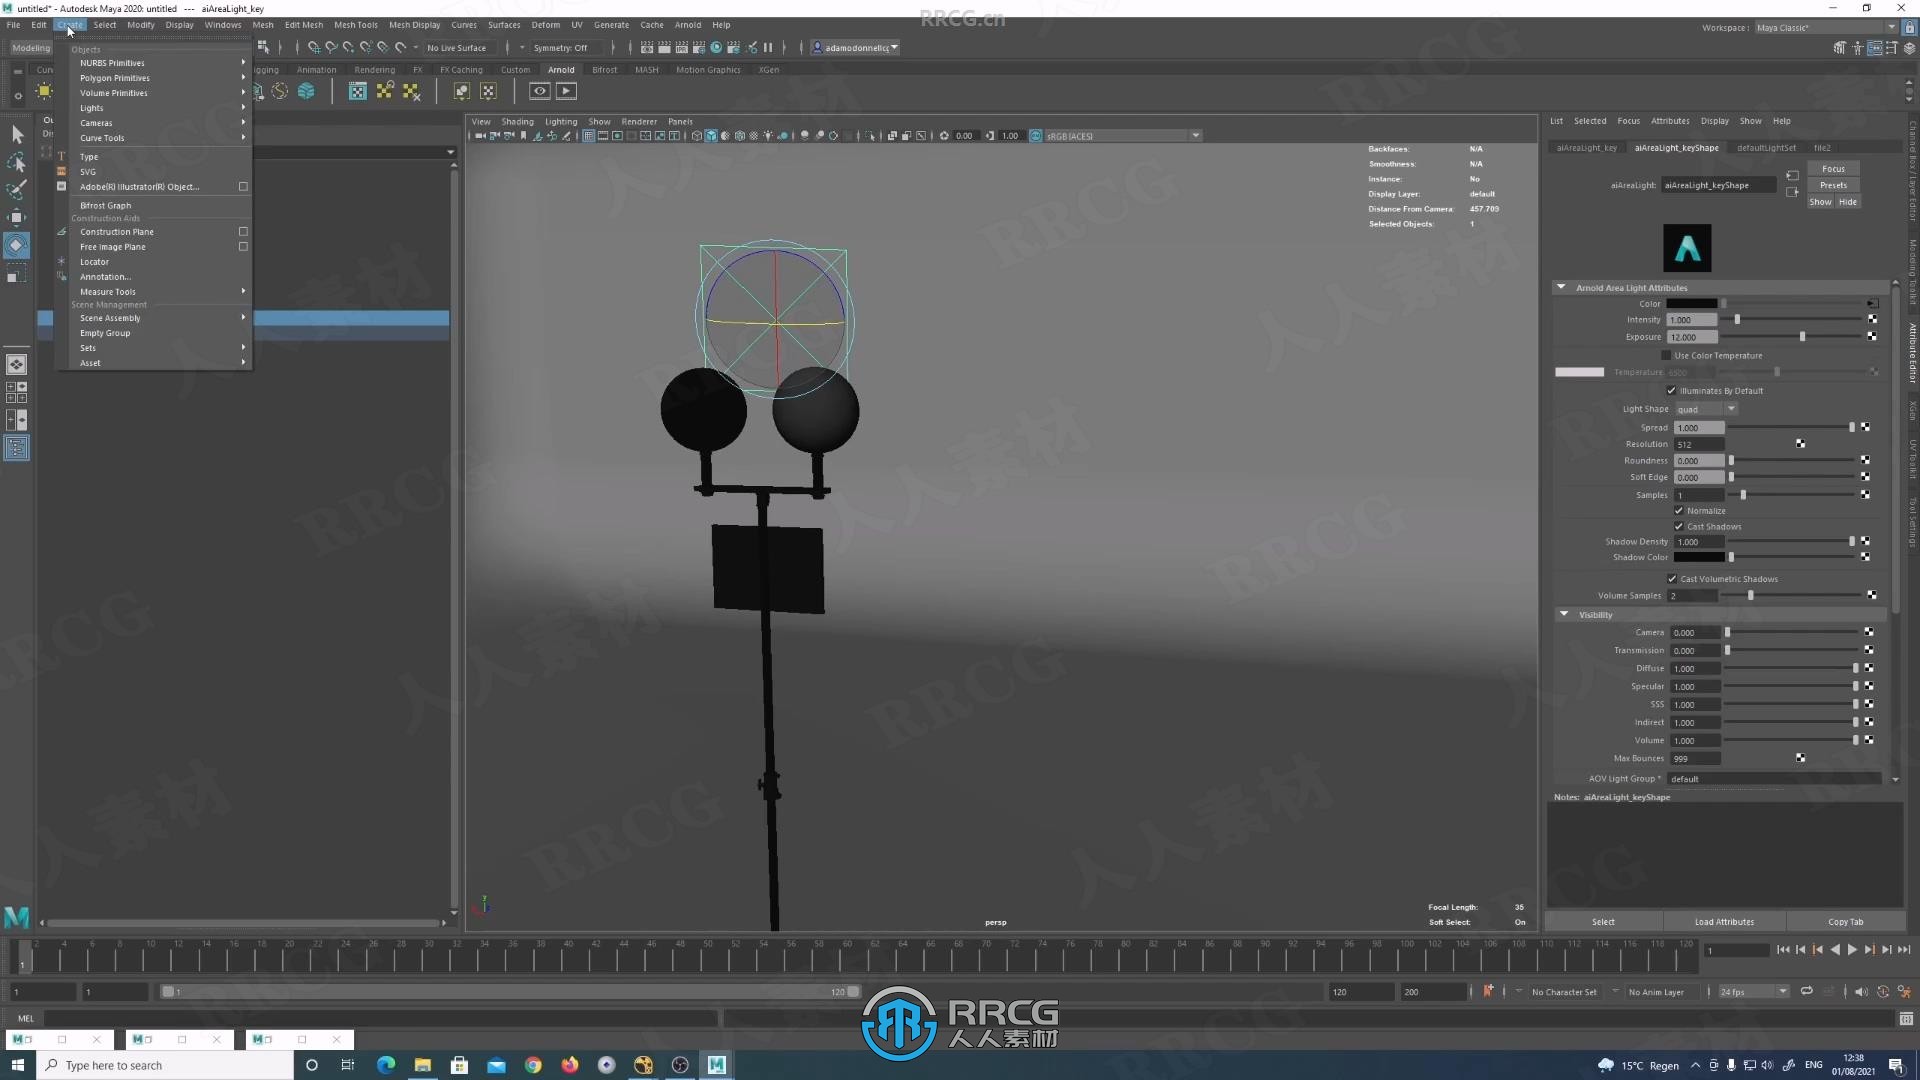The width and height of the screenshot is (1920, 1080).
Task: Click the teal Arnold volume cube shelf icon
Action: 306,91
